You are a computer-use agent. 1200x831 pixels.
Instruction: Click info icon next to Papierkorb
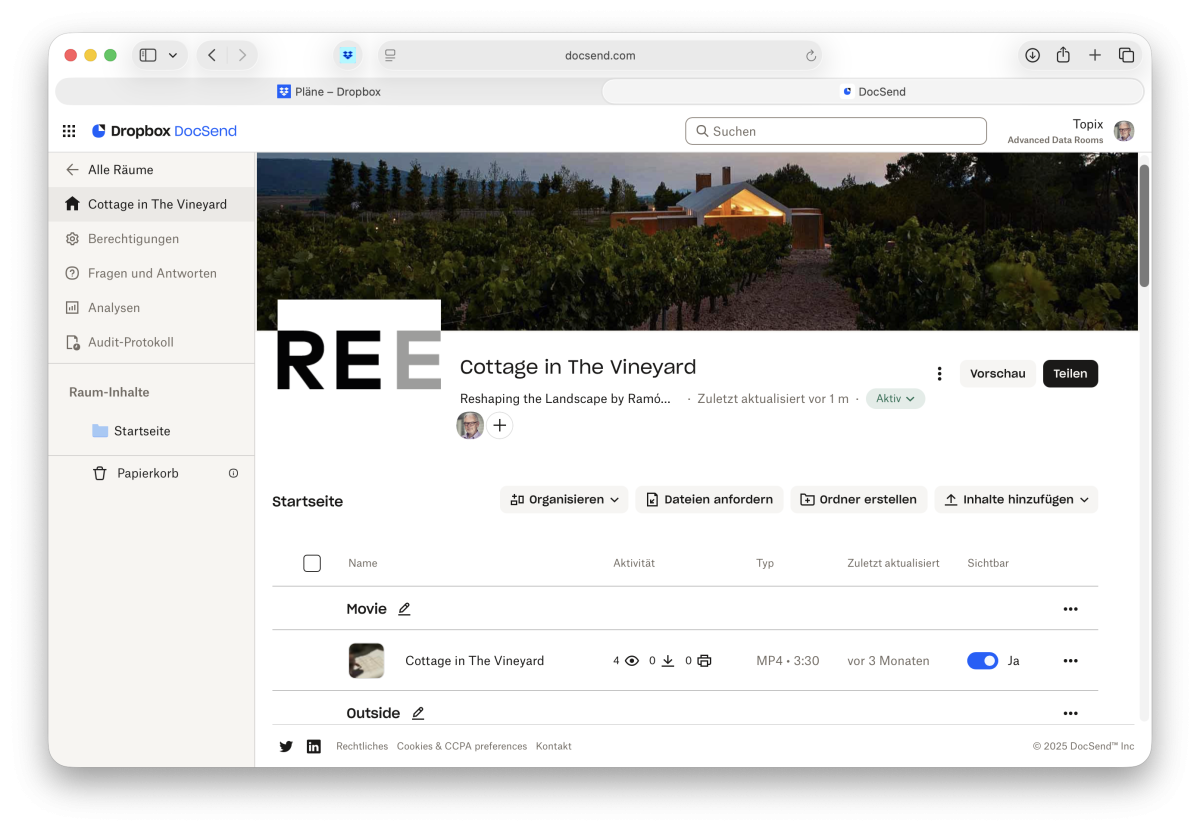233,473
